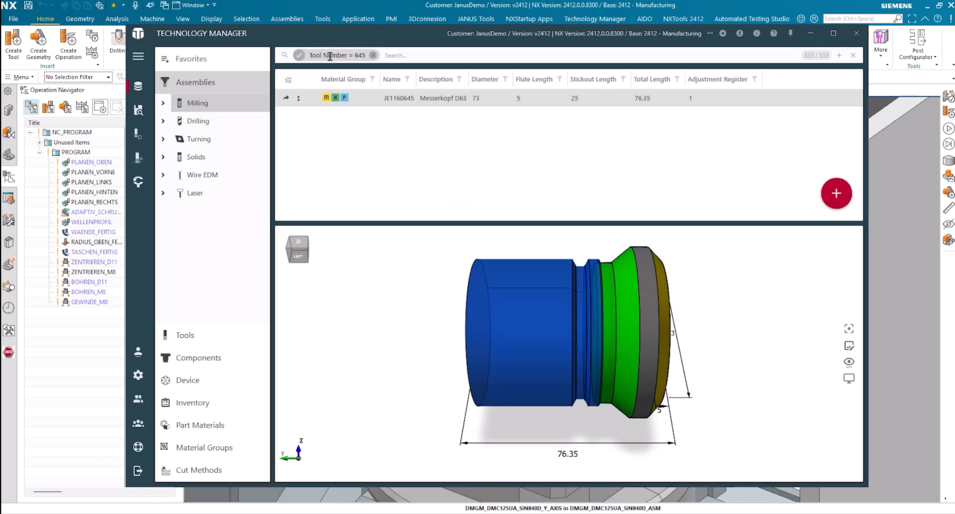This screenshot has width=955, height=514.
Task: Click the logout icon at sidebar bottom
Action: click(138, 471)
